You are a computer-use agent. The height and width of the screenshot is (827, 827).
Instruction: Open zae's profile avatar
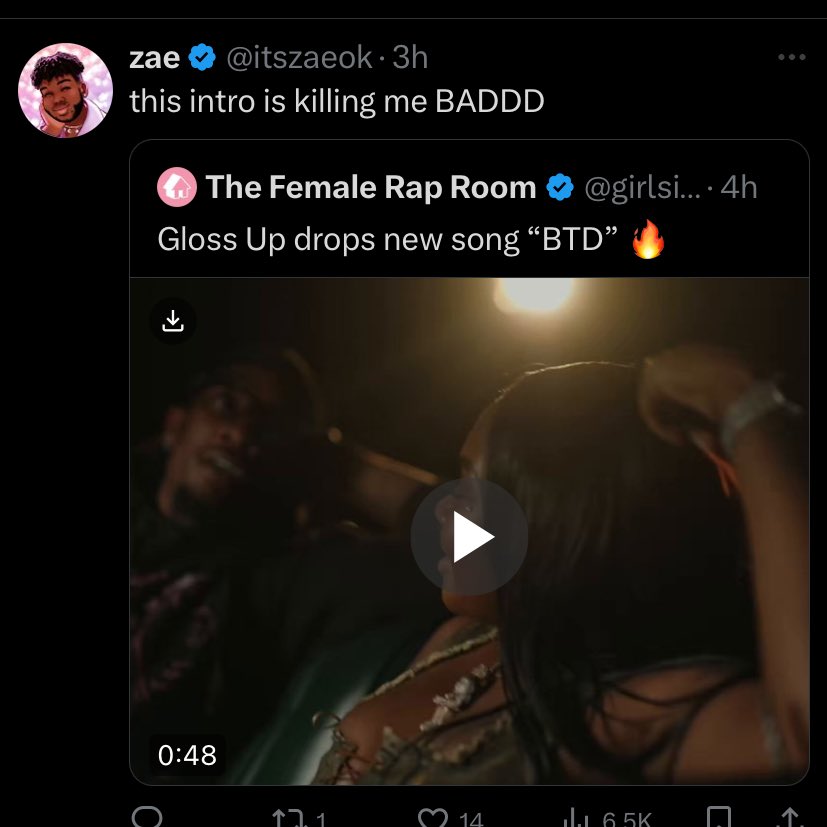65,90
